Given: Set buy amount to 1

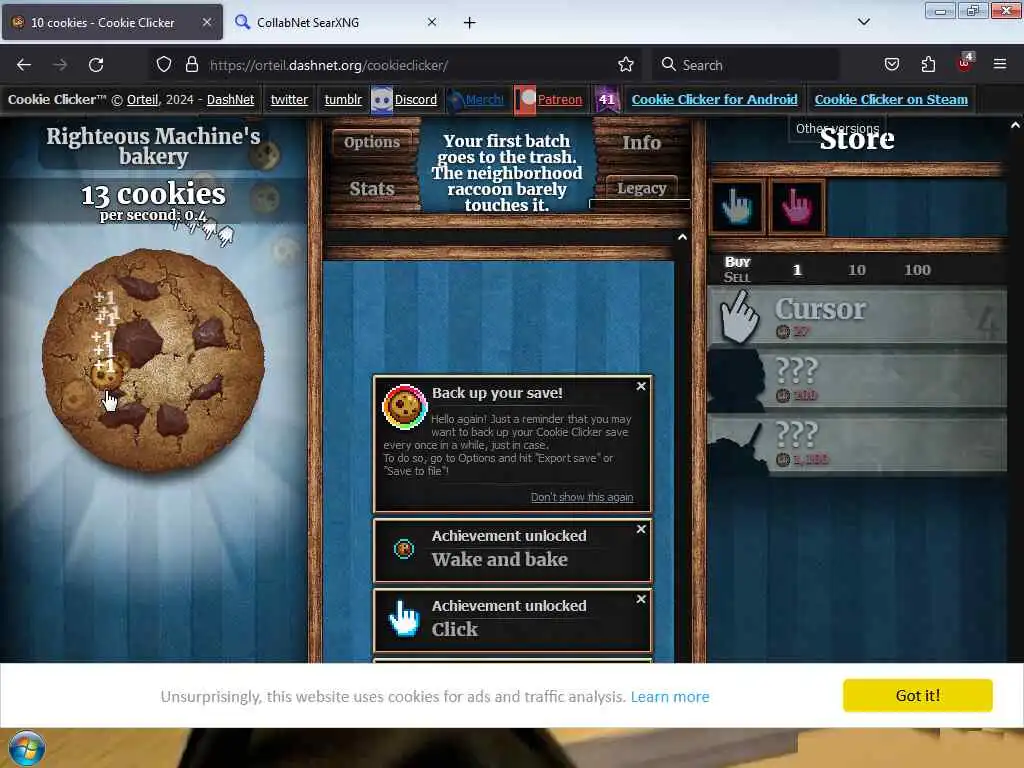Looking at the screenshot, I should pos(797,270).
